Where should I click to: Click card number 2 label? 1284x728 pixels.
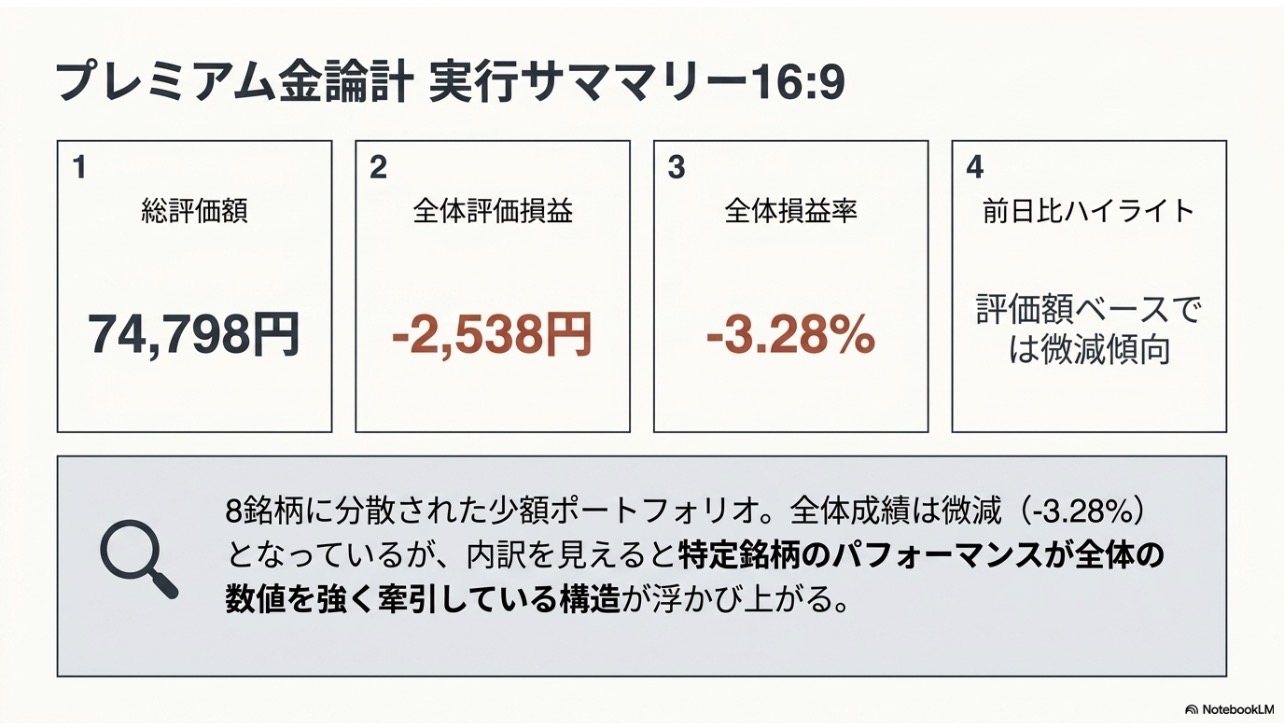coord(377,168)
